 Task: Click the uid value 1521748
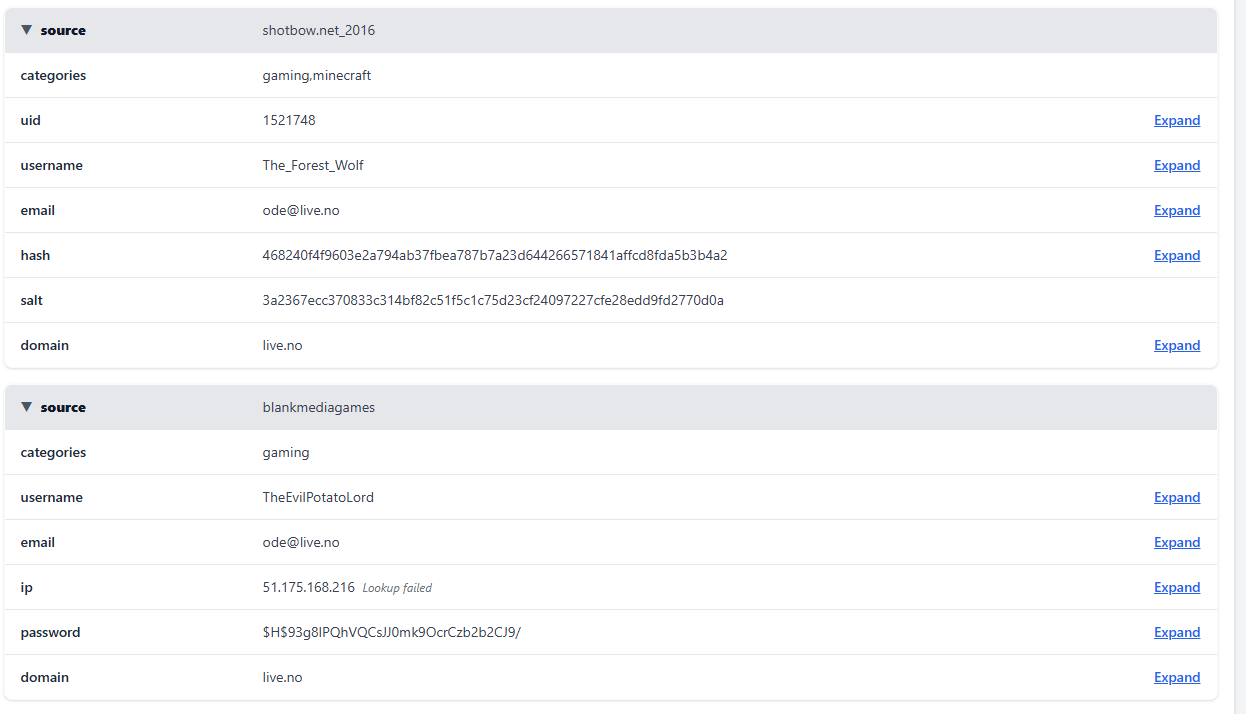[289, 120]
